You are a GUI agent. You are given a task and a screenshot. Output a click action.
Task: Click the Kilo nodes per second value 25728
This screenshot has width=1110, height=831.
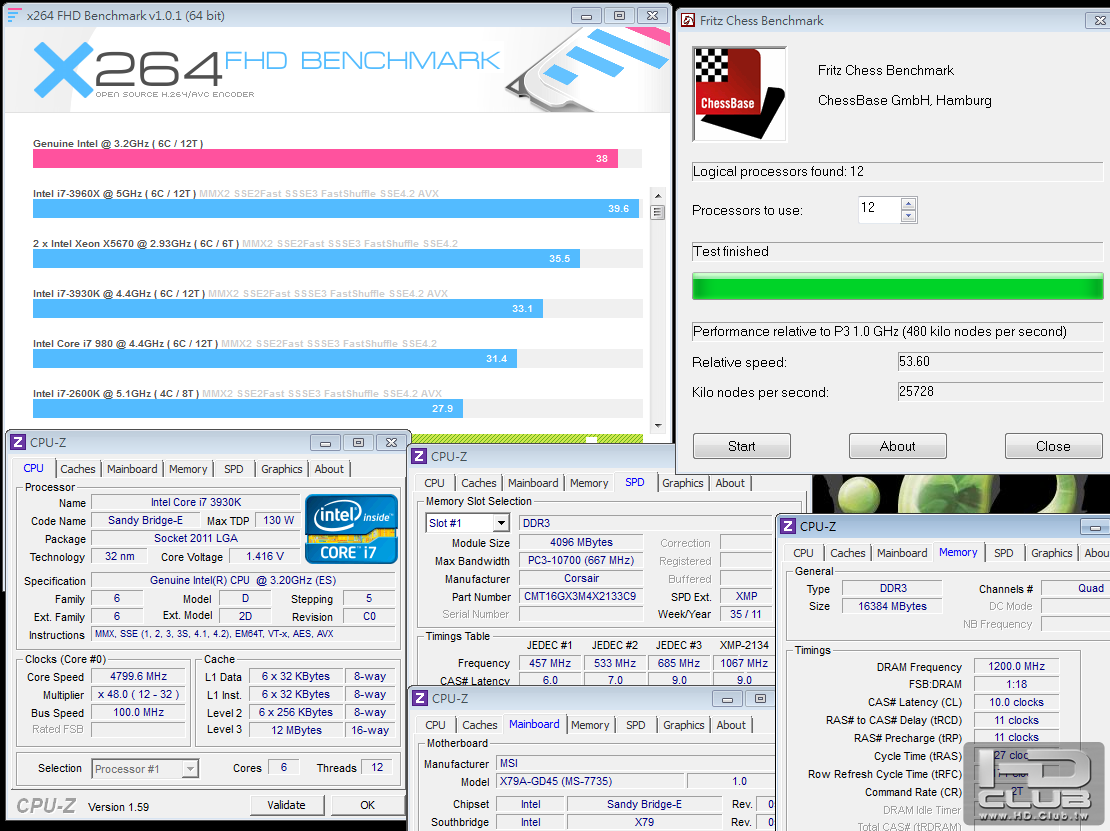pyautogui.click(x=1000, y=391)
